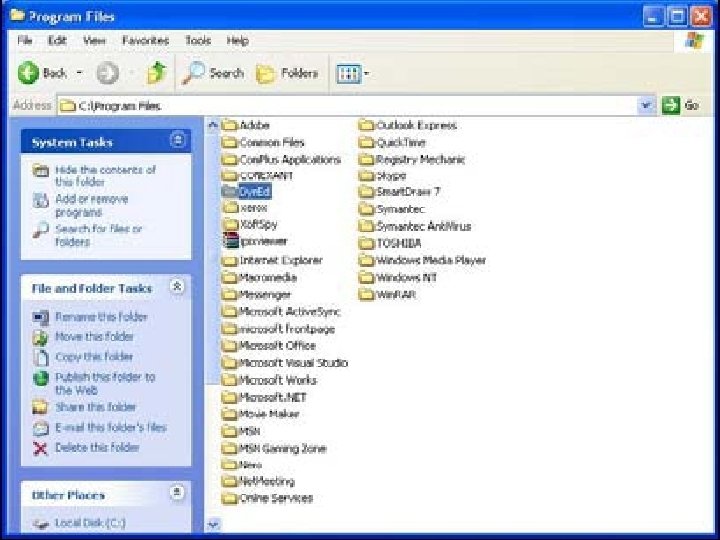Open the Help menu

click(237, 40)
